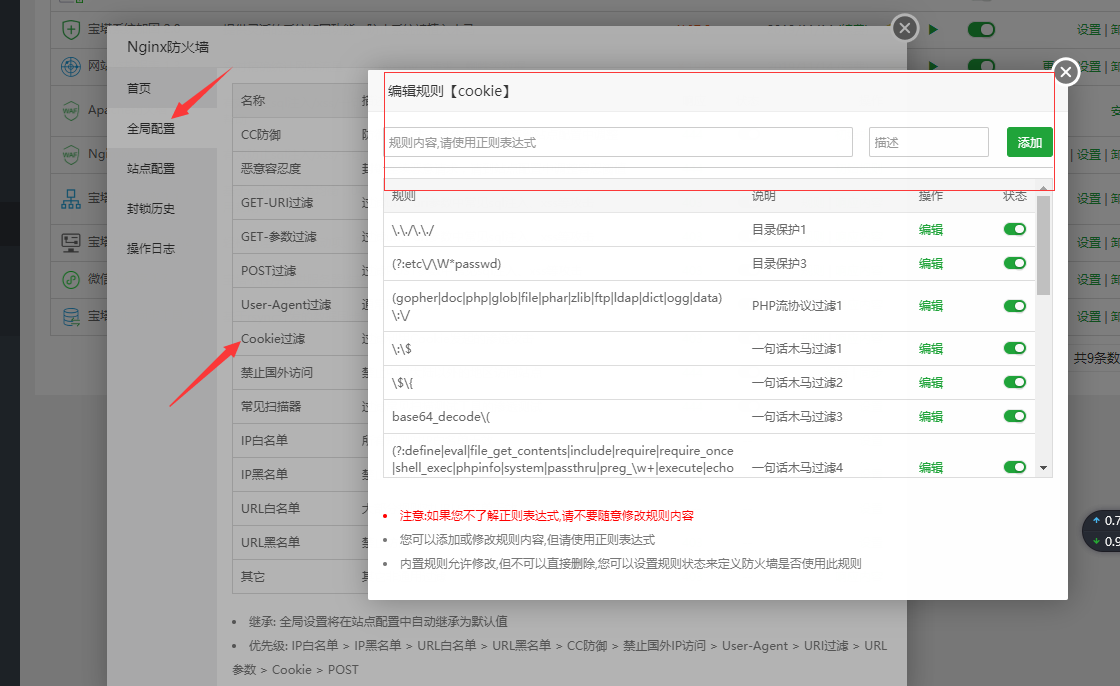Click the scroll-down arrow of the rule list
This screenshot has width=1120, height=686.
(x=1044, y=468)
